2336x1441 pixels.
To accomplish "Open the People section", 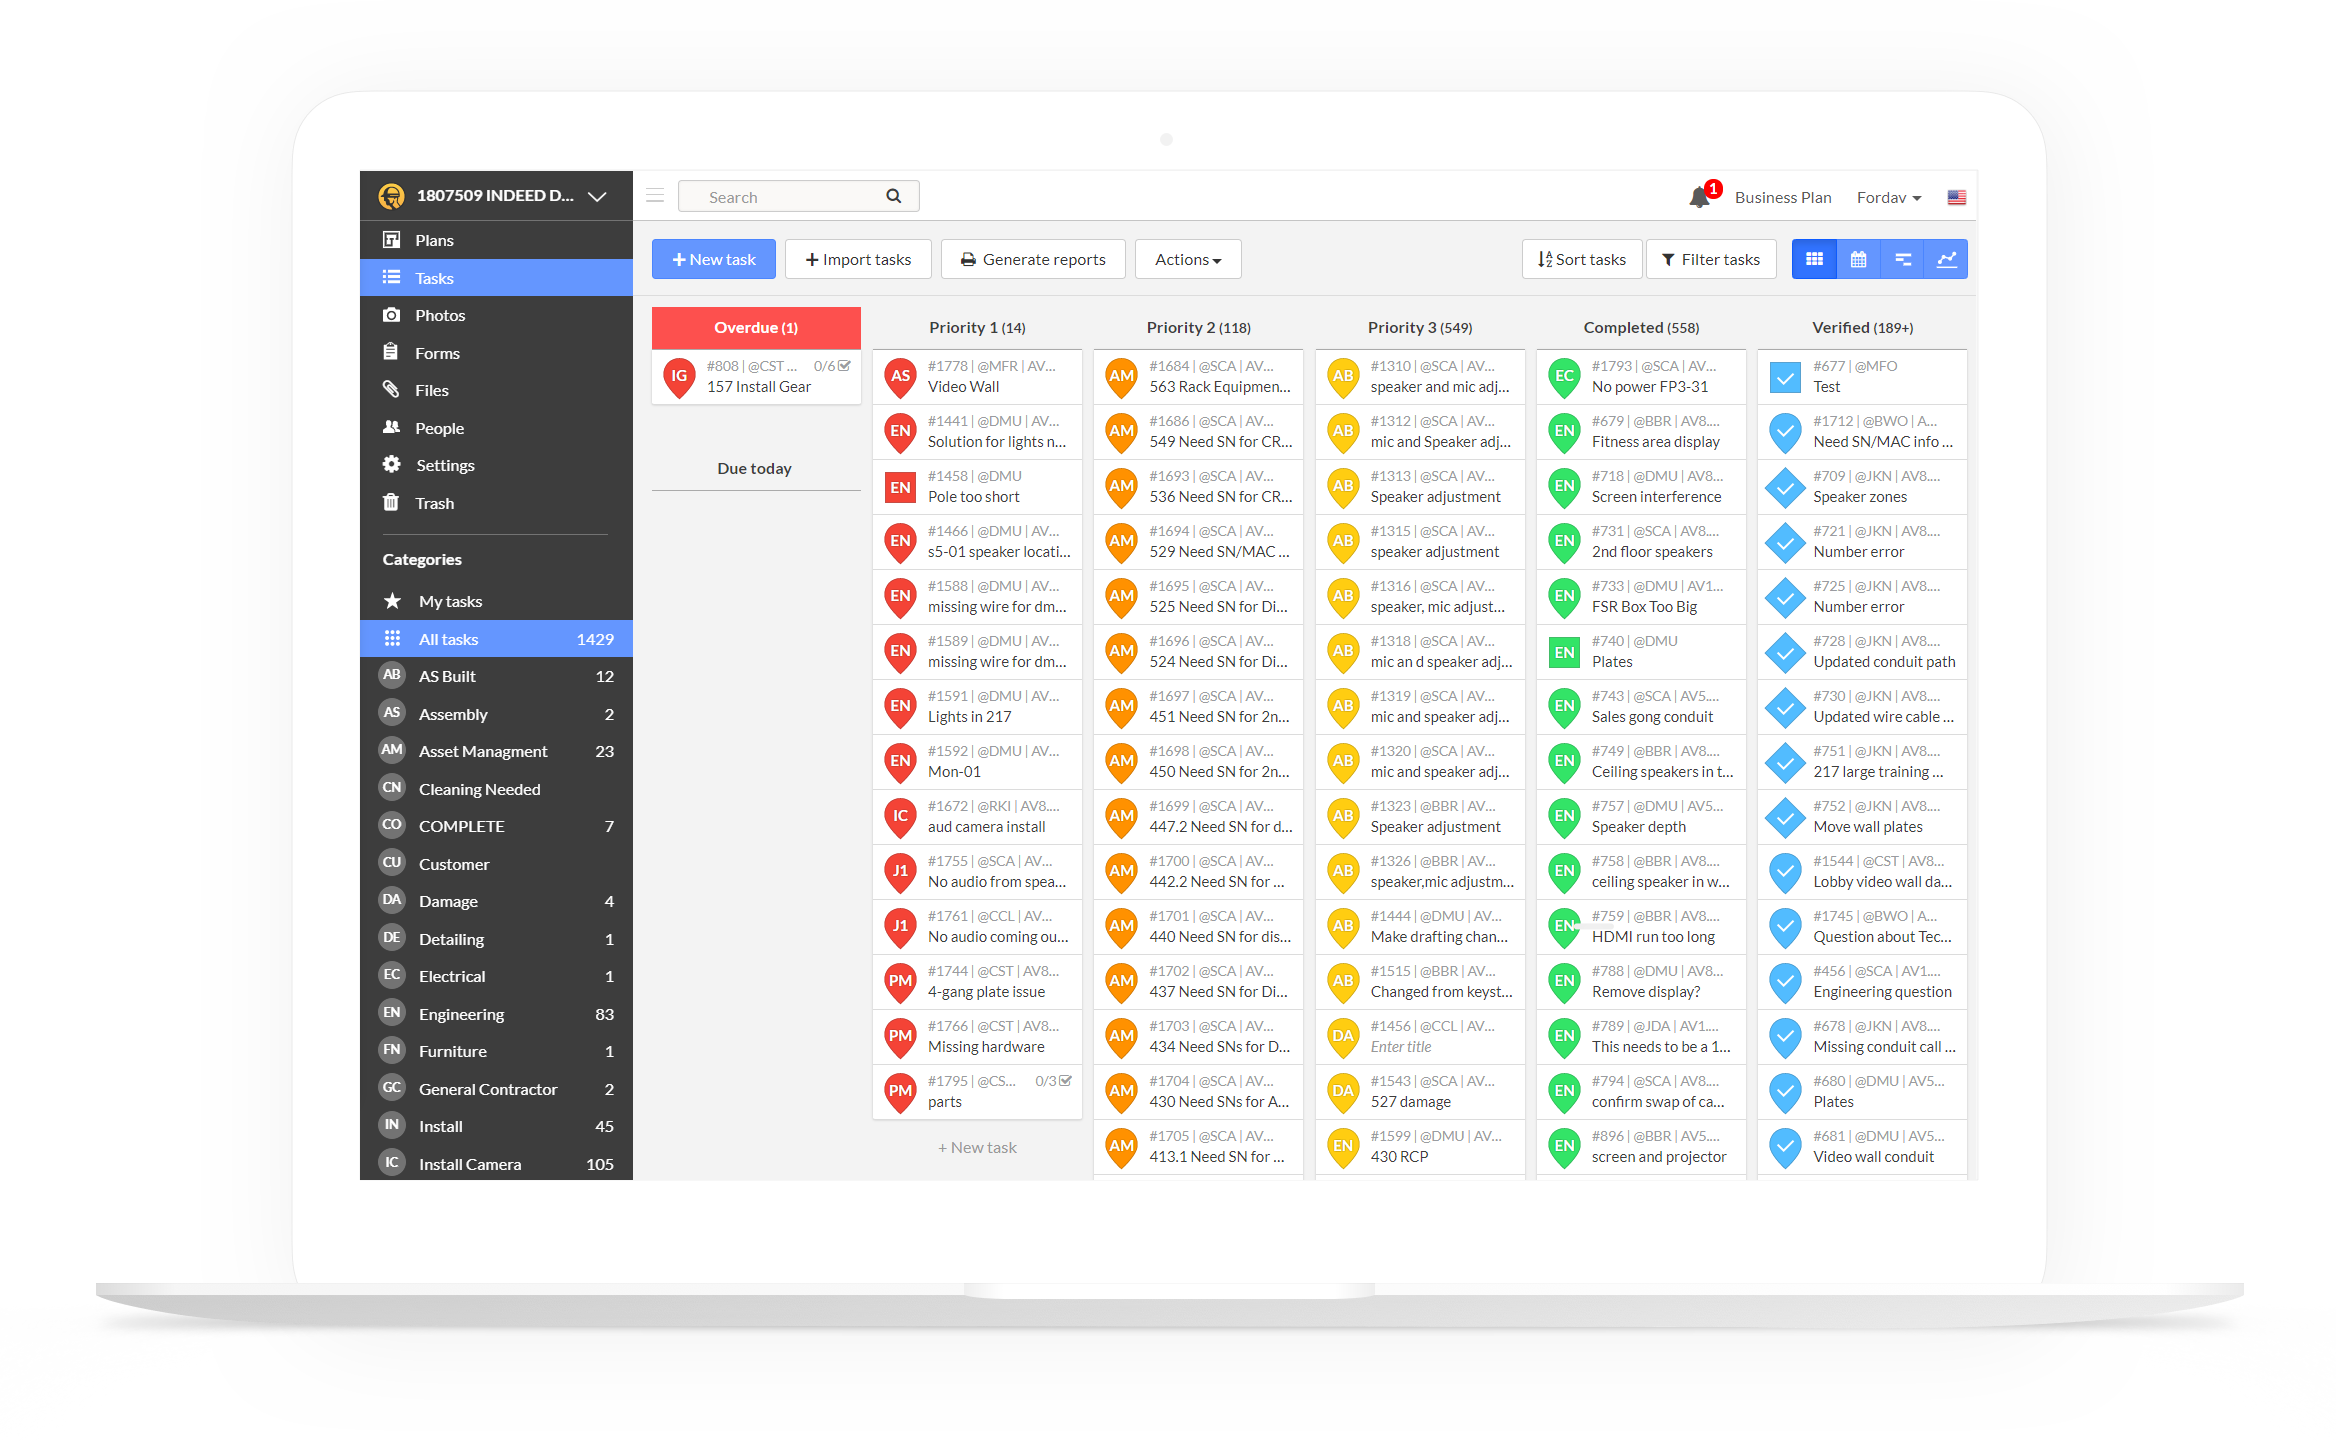I will [x=440, y=427].
